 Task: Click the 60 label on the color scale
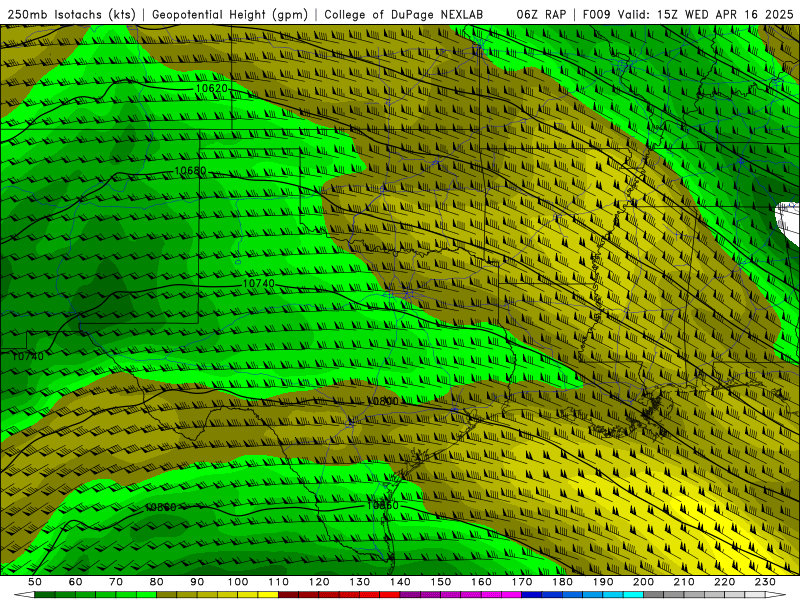pyautogui.click(x=75, y=582)
